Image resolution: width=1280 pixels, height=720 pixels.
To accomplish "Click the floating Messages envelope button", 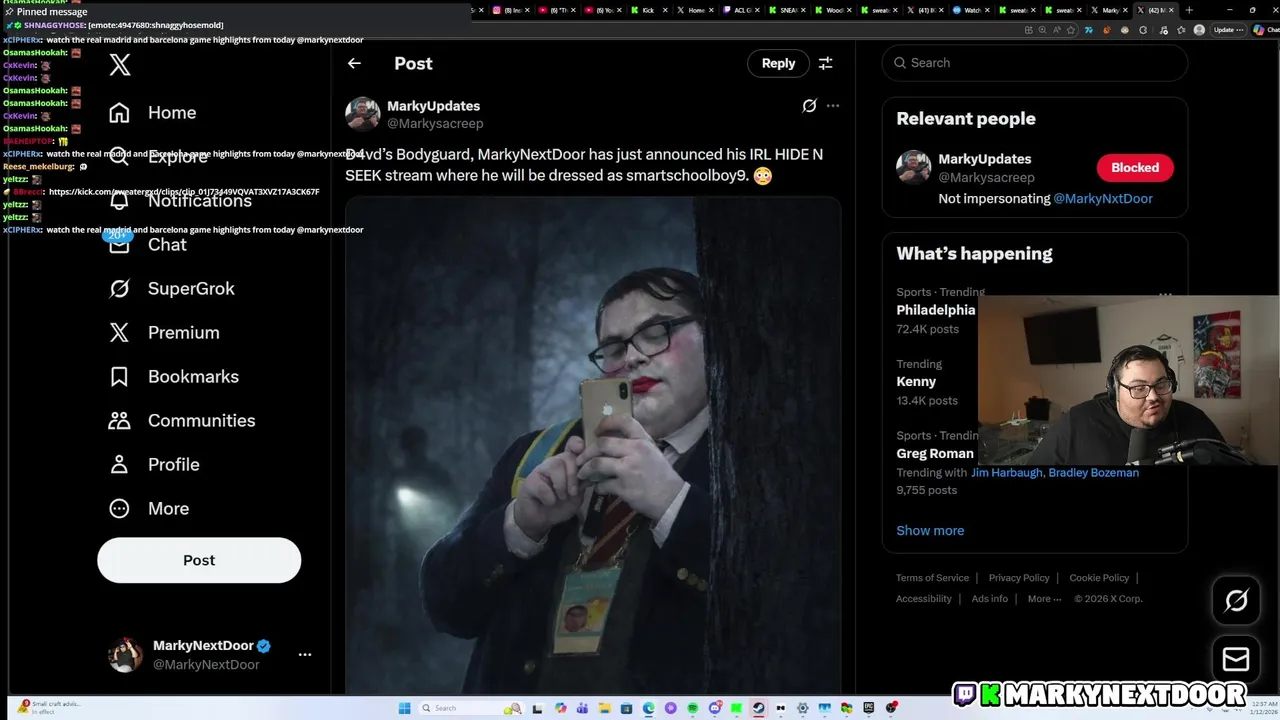I will (x=1236, y=659).
